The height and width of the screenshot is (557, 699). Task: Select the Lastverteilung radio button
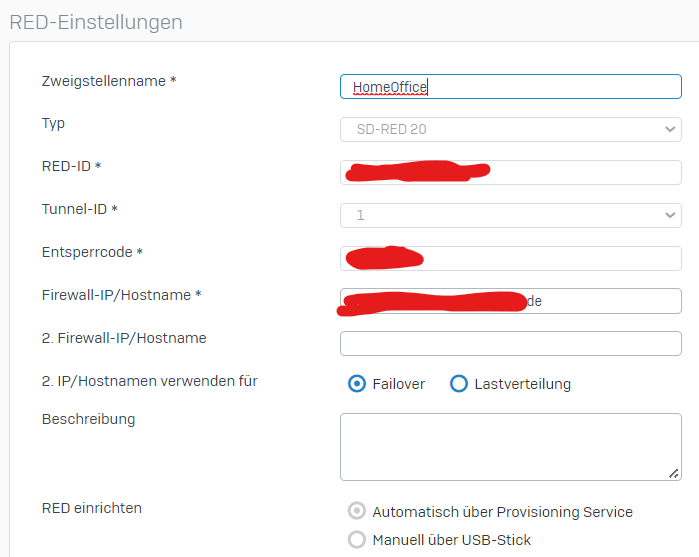pos(459,384)
